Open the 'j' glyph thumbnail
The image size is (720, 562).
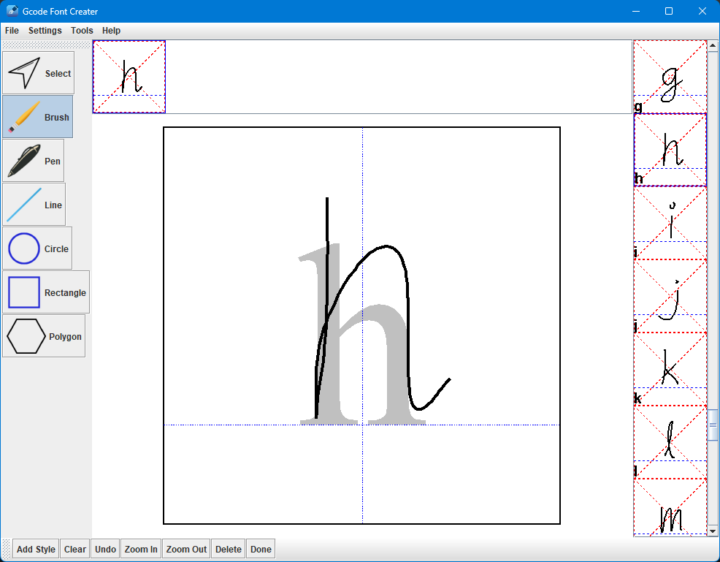click(x=670, y=296)
